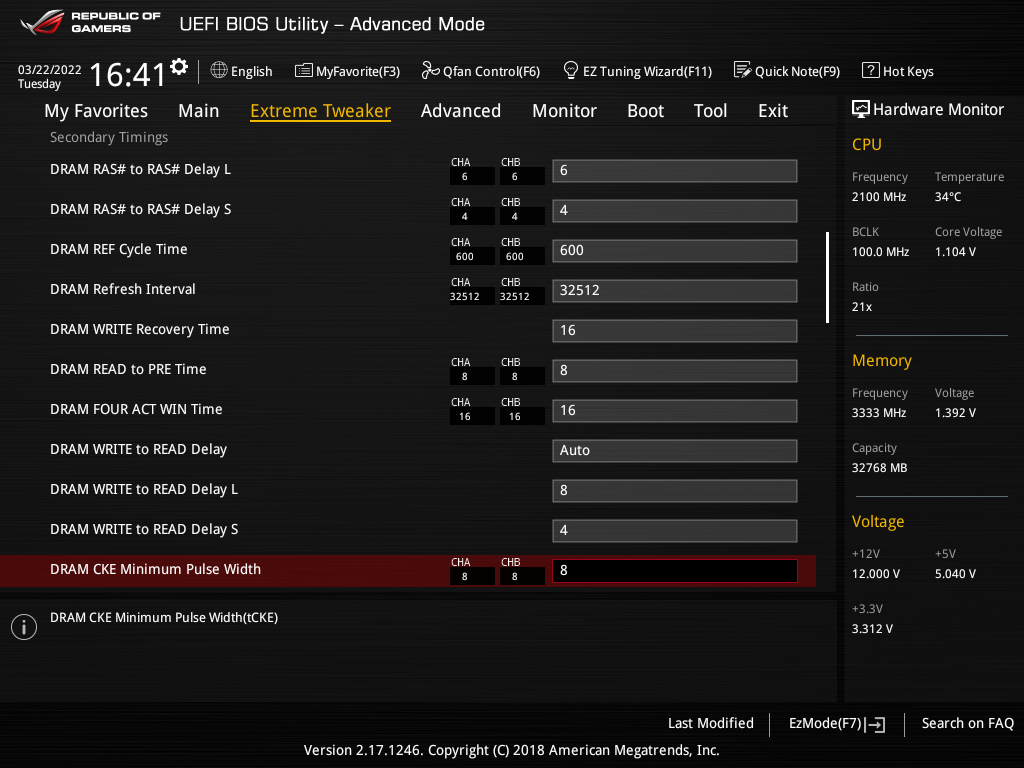
Task: Start EZ Tuning Wizard(F11)
Action: pyautogui.click(x=637, y=71)
